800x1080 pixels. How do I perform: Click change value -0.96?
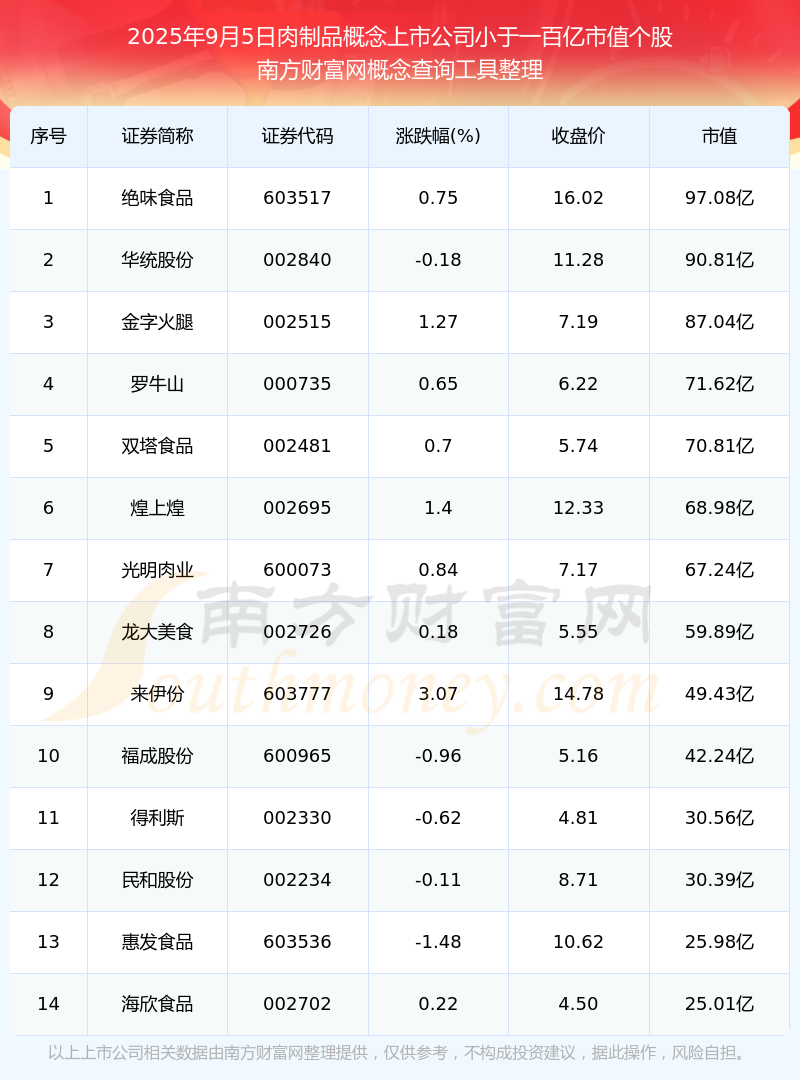[438, 756]
